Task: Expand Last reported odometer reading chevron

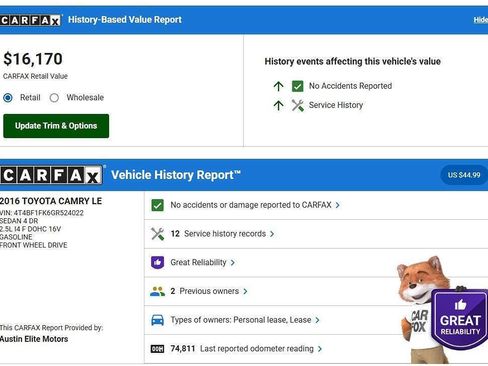Action: 320,349
